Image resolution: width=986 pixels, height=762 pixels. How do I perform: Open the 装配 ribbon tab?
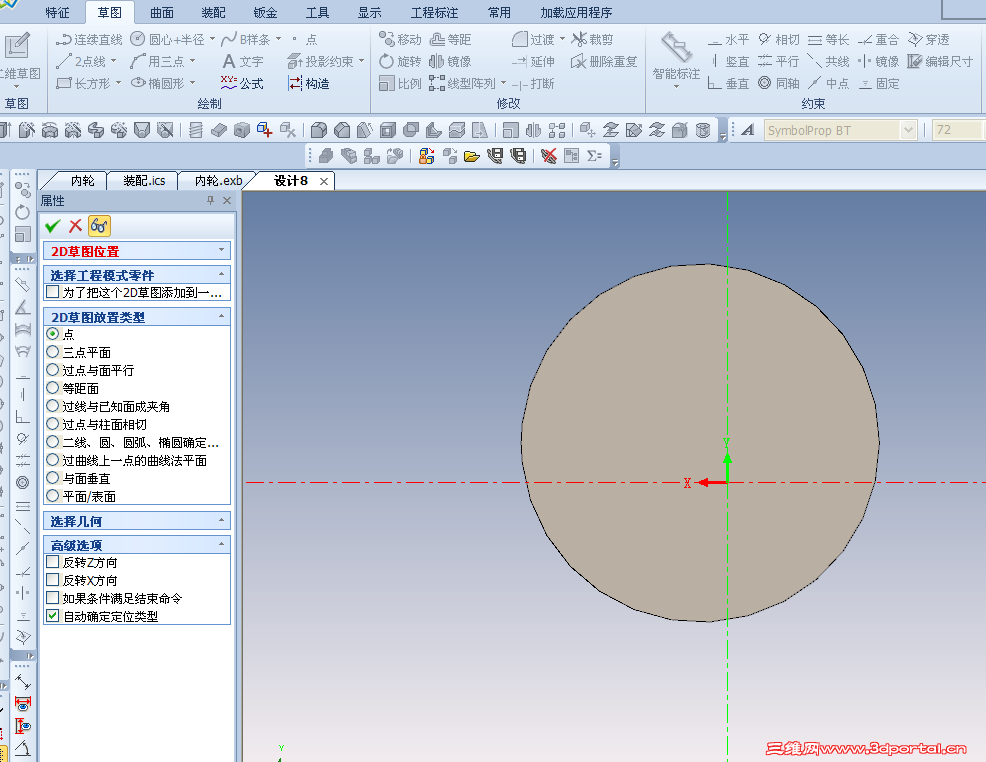tap(213, 13)
